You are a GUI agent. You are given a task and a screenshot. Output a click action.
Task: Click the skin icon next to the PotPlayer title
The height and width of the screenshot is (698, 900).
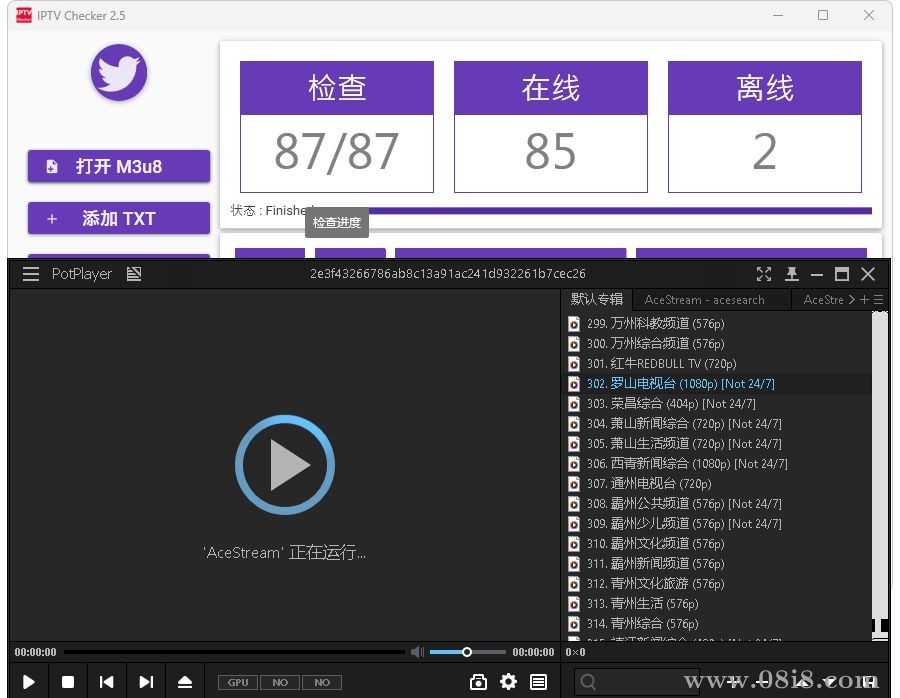click(134, 274)
